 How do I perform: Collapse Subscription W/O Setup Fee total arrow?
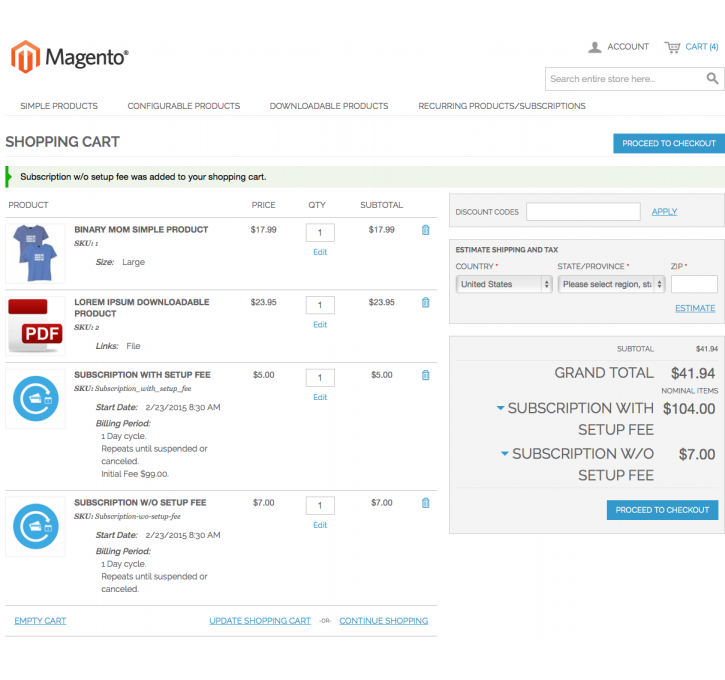pos(504,453)
